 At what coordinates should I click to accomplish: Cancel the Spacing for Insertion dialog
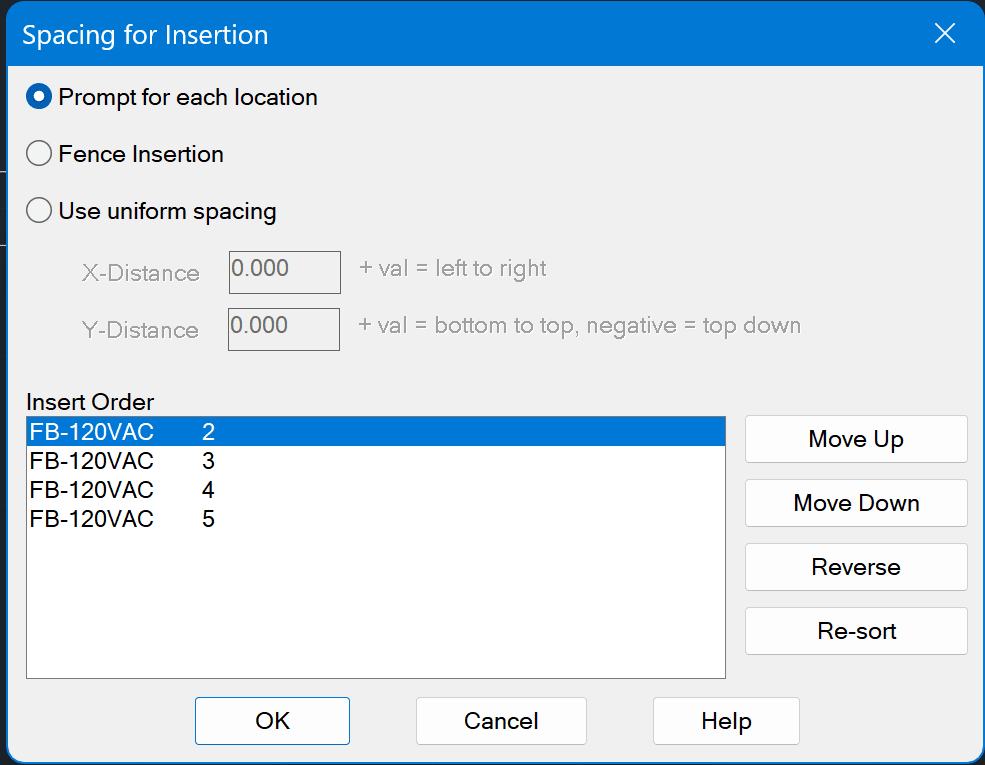click(x=501, y=721)
